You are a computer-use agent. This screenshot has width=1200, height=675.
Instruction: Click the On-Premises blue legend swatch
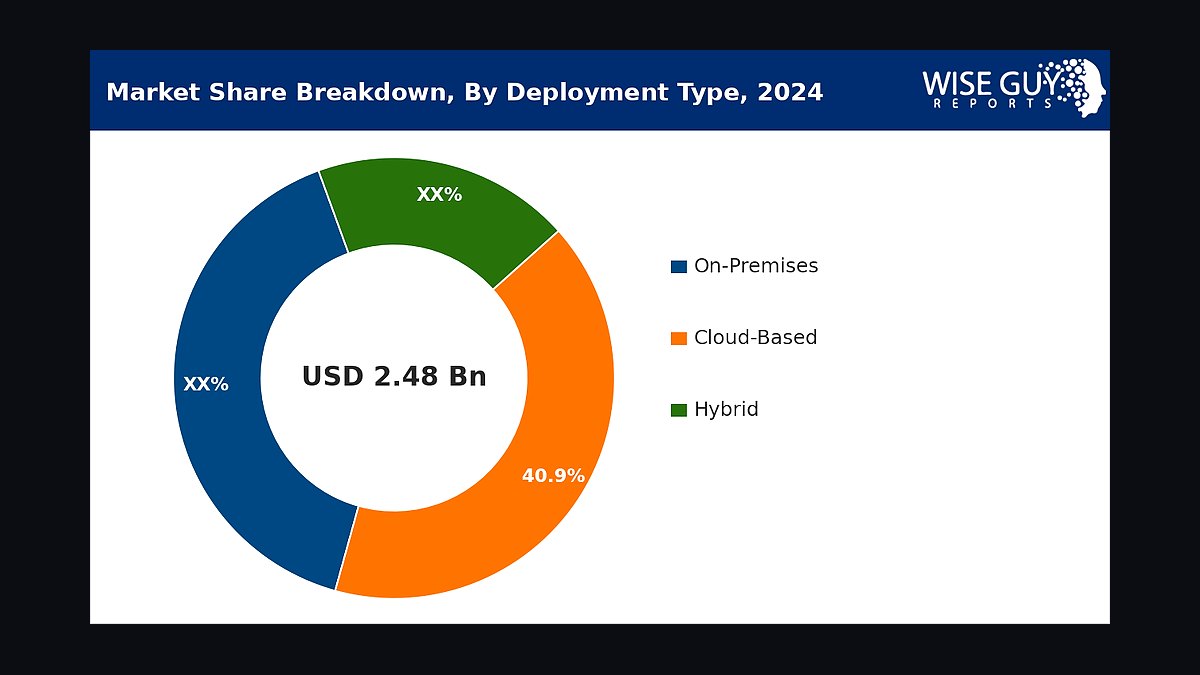point(679,267)
